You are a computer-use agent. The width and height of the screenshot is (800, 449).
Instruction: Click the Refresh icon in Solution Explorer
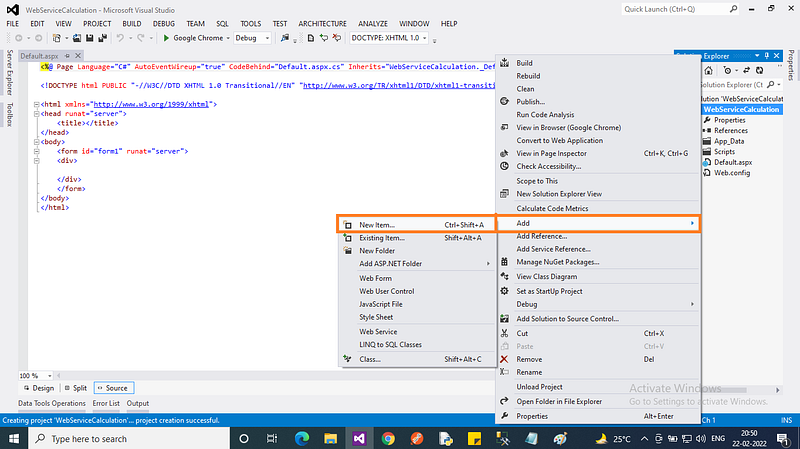pyautogui.click(x=760, y=70)
